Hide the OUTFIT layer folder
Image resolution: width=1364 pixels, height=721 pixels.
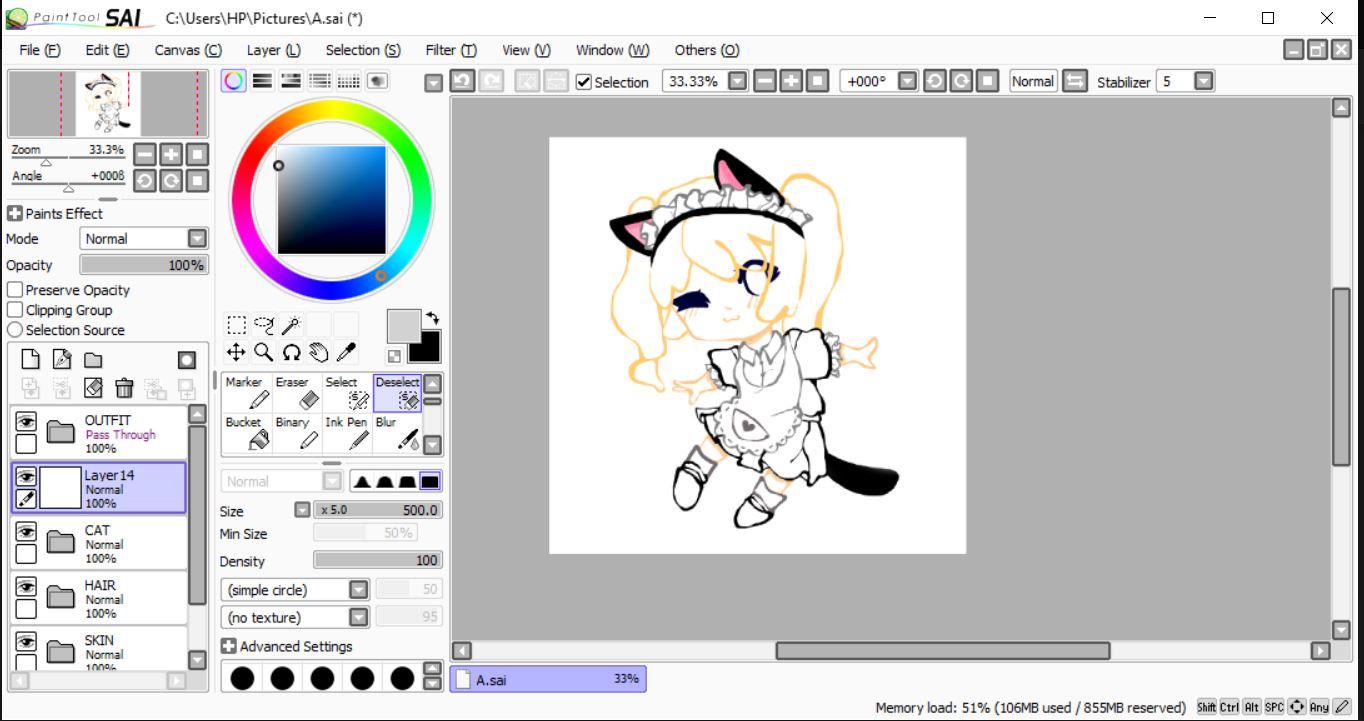tap(26, 422)
